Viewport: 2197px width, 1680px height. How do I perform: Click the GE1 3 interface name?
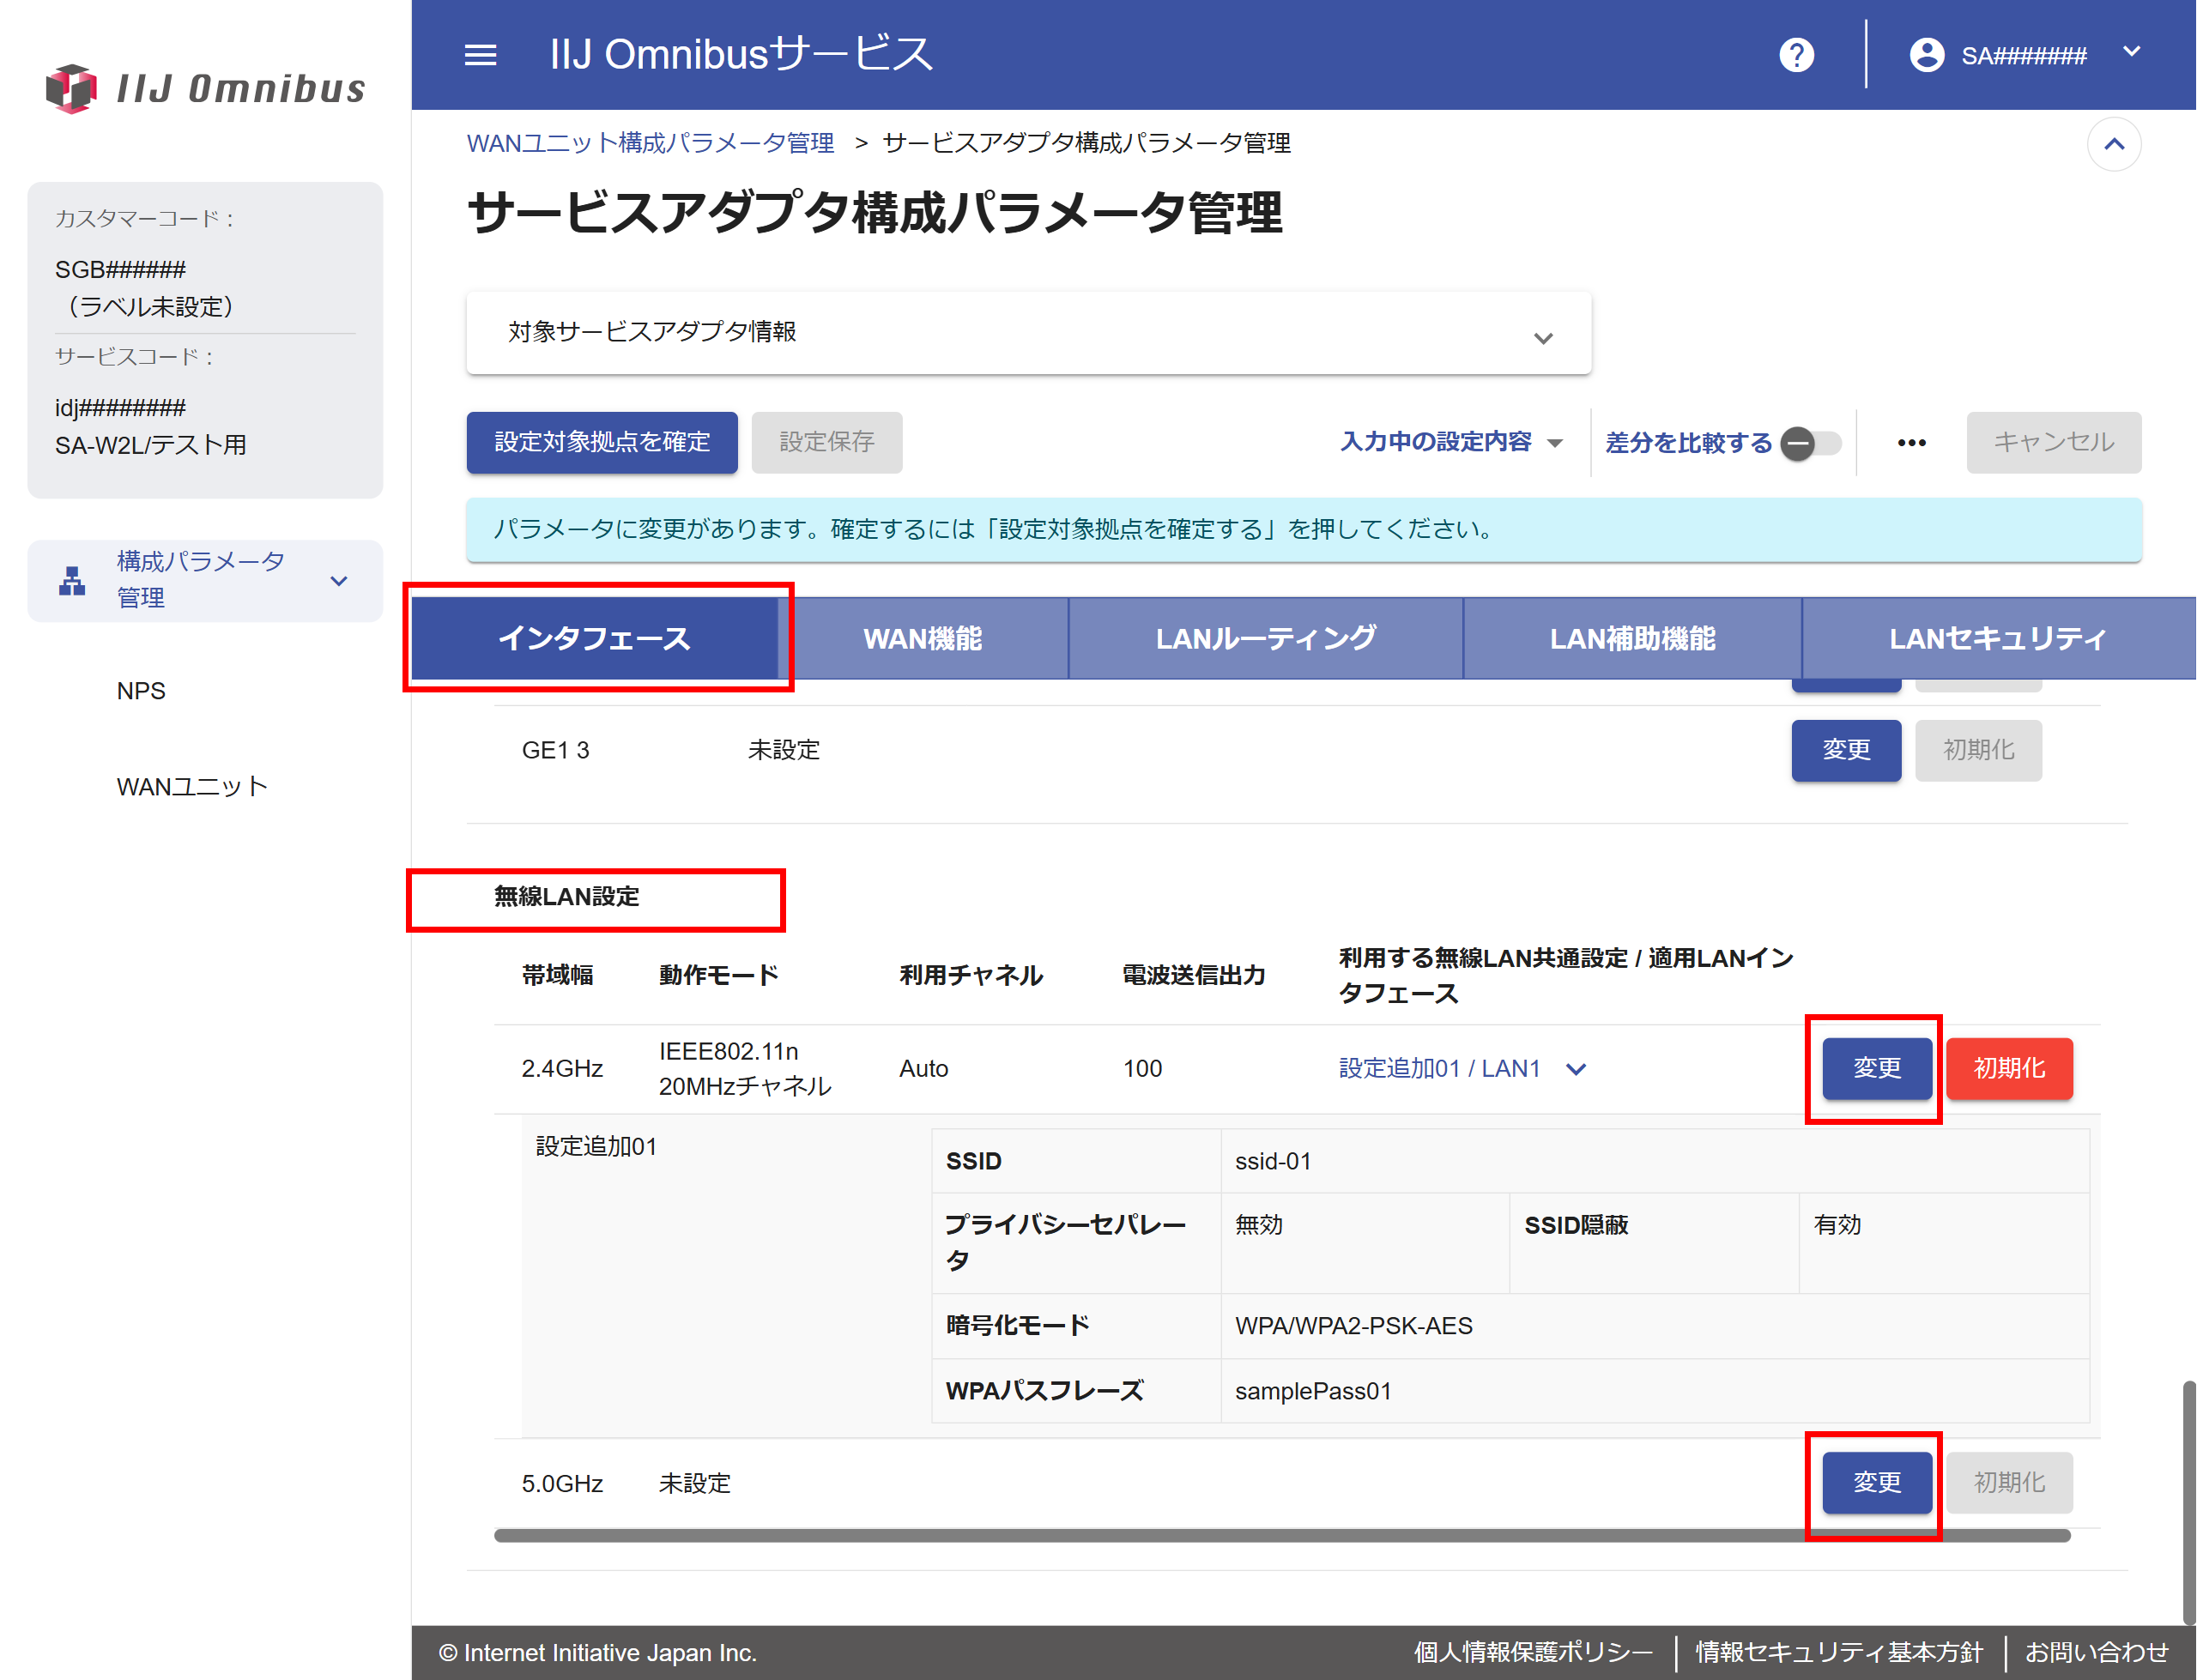pos(556,750)
